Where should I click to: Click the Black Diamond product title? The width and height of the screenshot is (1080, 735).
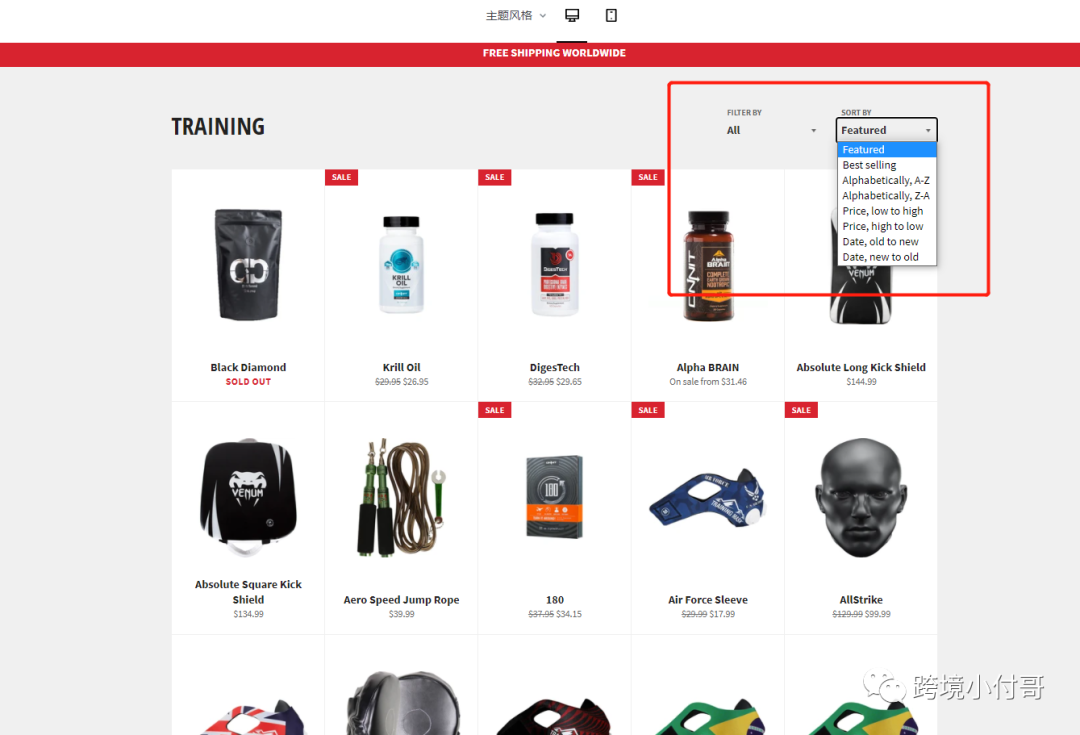pyautogui.click(x=248, y=367)
